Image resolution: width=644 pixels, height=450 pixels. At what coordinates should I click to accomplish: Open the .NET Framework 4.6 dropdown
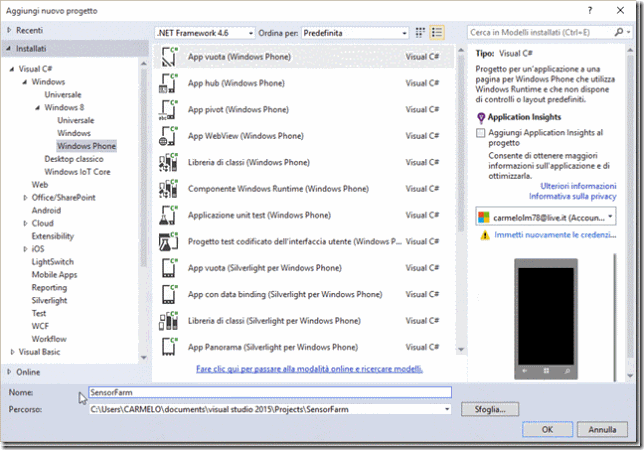[205, 33]
